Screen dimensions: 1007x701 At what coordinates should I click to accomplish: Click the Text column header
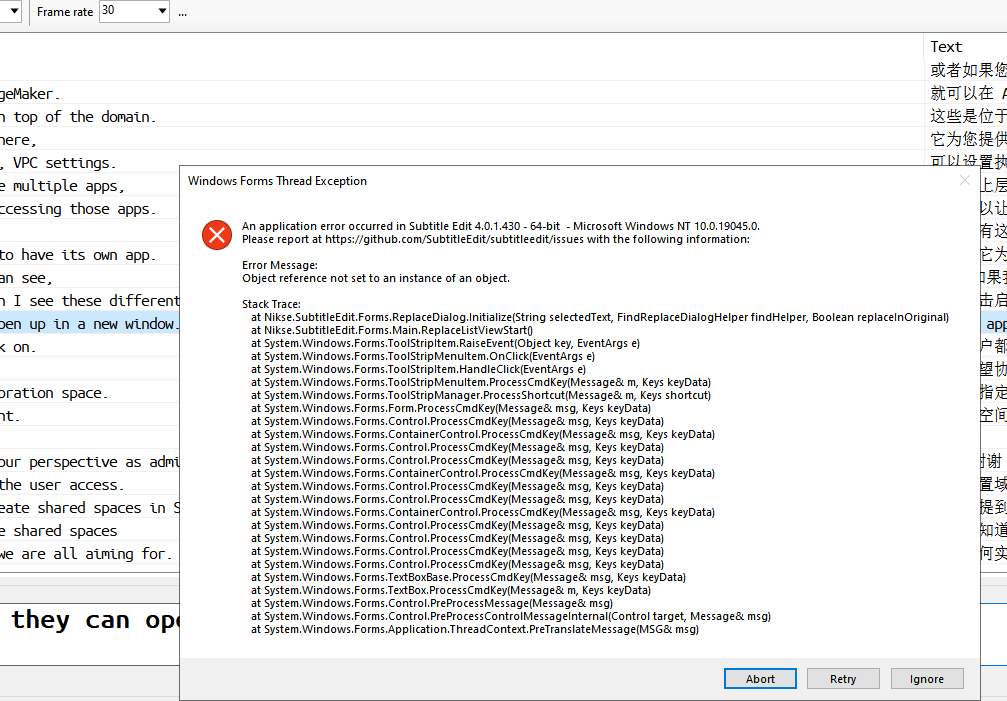[945, 46]
